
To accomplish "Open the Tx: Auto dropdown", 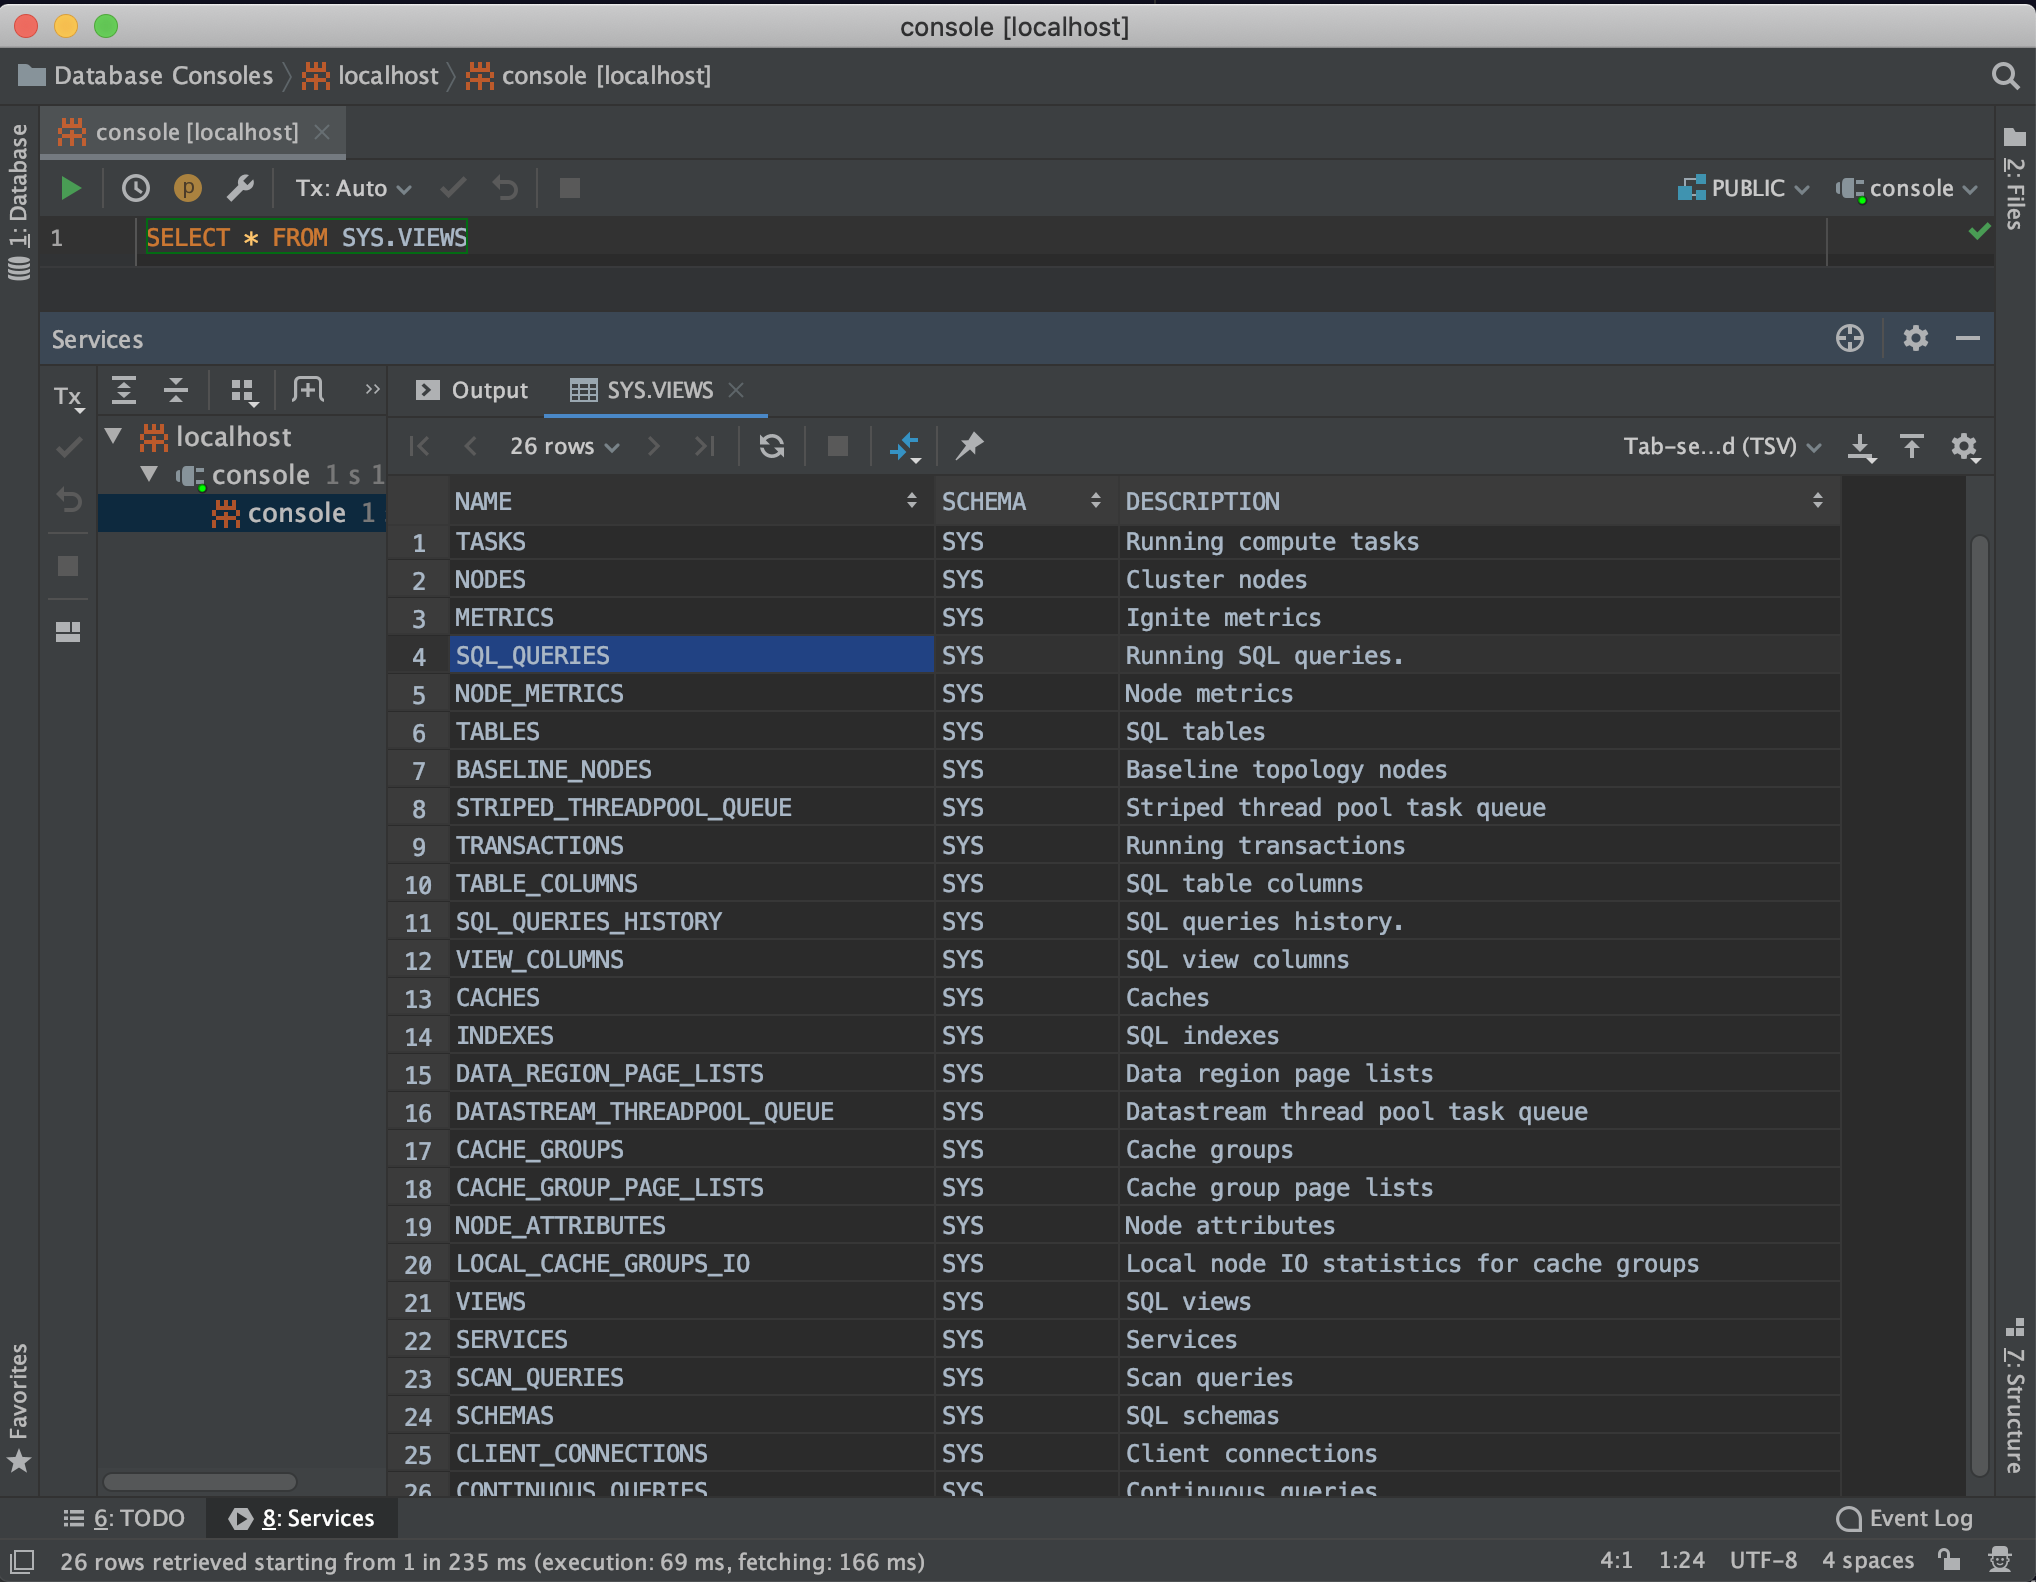I will pyautogui.click(x=352, y=188).
